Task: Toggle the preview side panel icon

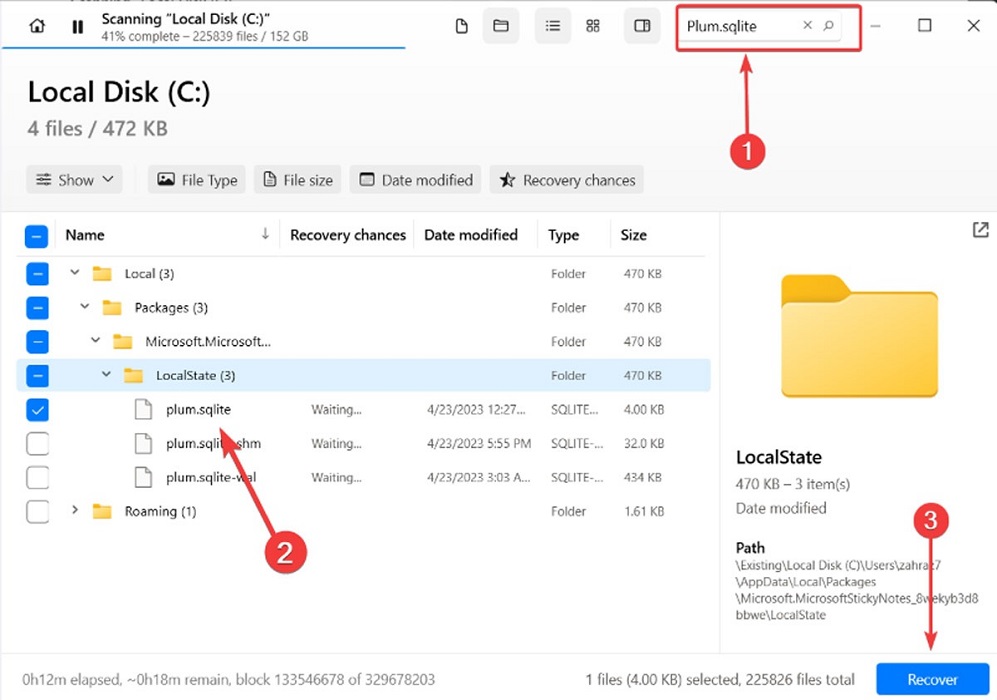Action: pyautogui.click(x=642, y=26)
